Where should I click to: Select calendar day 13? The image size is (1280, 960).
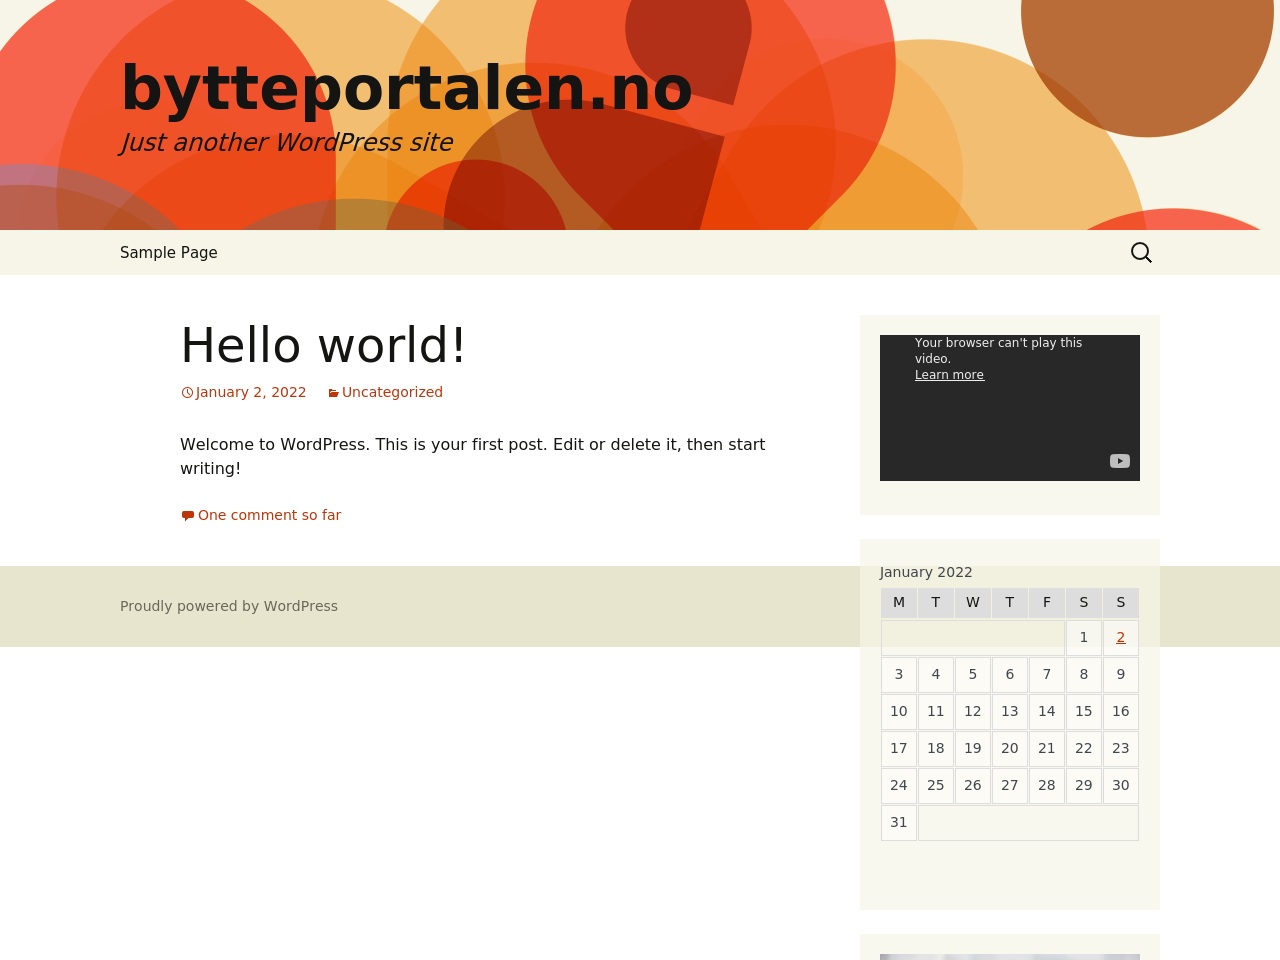coord(1010,711)
